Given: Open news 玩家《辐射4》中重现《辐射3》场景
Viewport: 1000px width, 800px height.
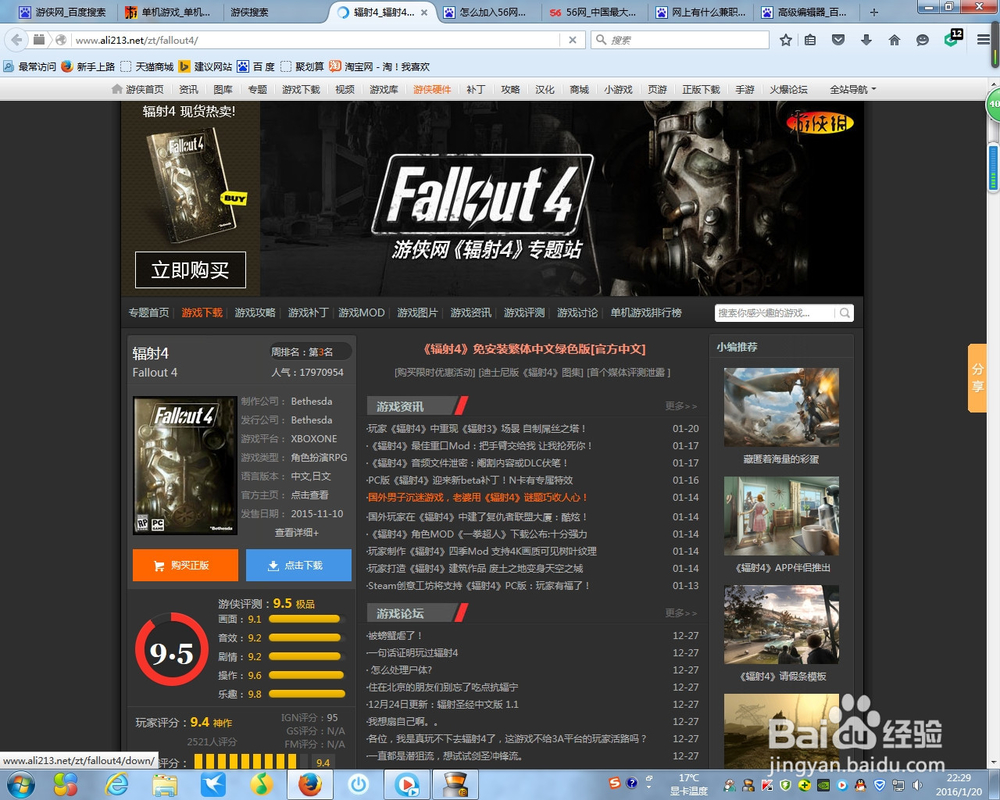Looking at the screenshot, I should 476,429.
